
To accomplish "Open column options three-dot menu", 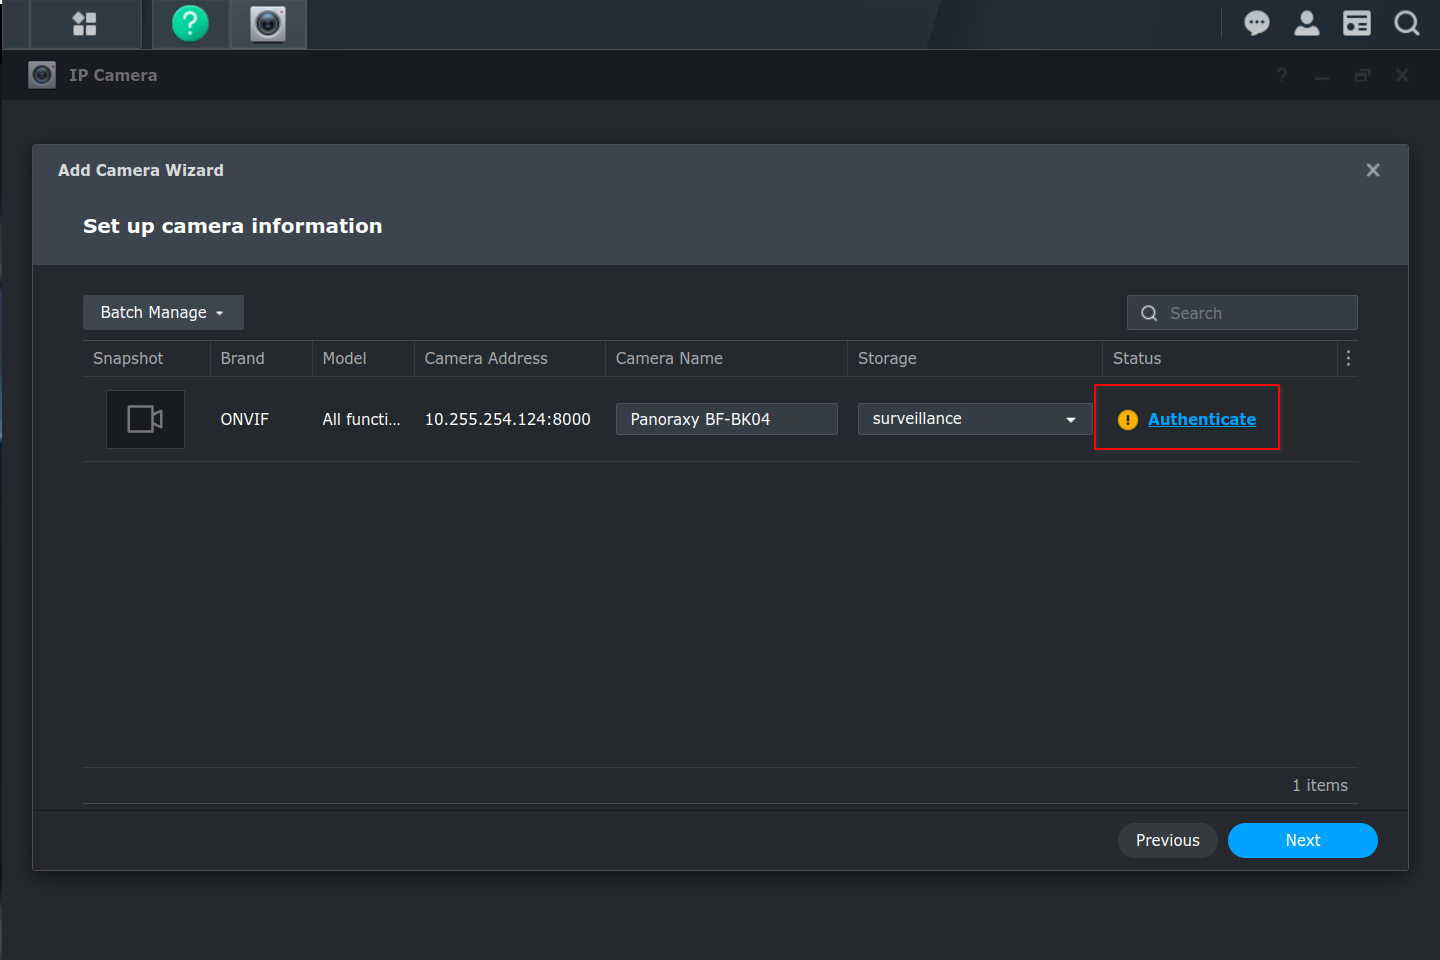I will tap(1348, 358).
